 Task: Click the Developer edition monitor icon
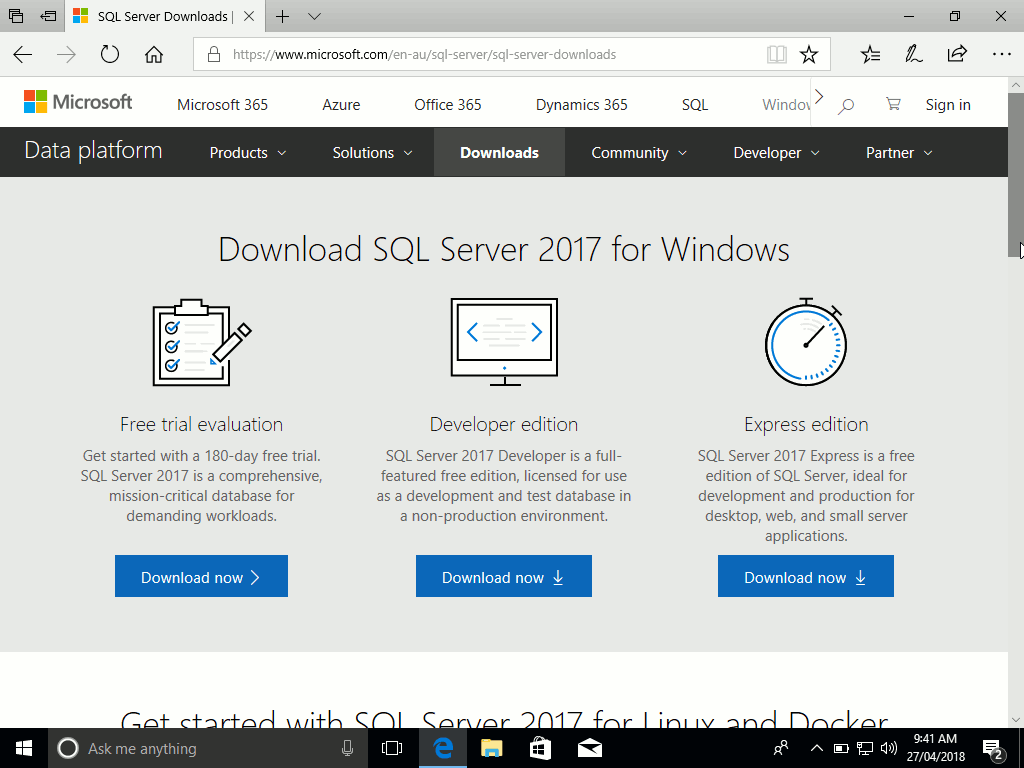click(x=504, y=342)
